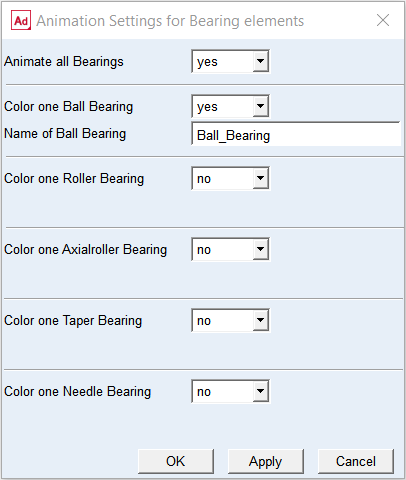Expand the Color one Ball Bearing combo box
The image size is (406, 480).
click(x=230, y=107)
